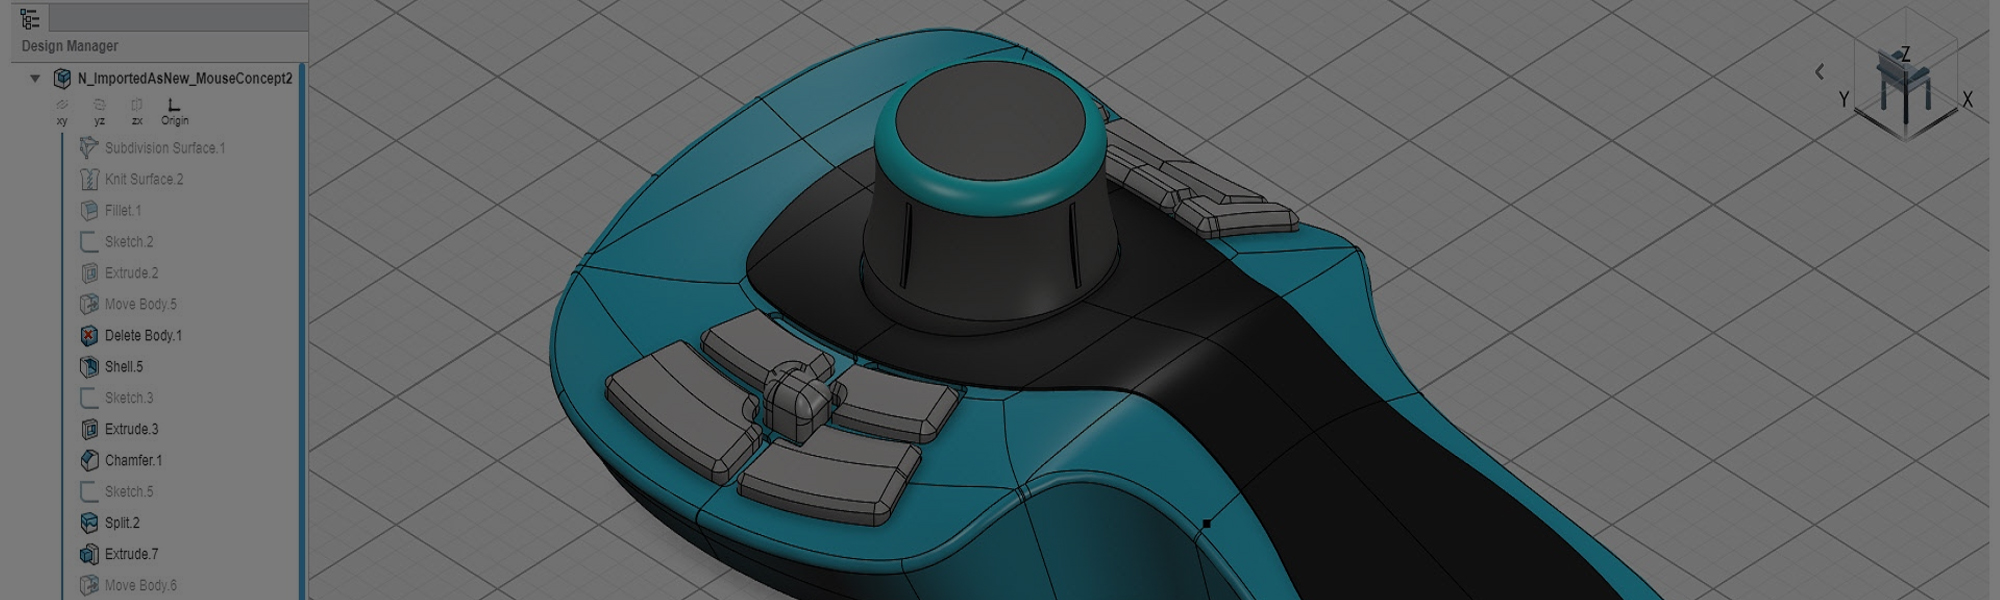Click the Extrude.7 feature icon

[89, 554]
